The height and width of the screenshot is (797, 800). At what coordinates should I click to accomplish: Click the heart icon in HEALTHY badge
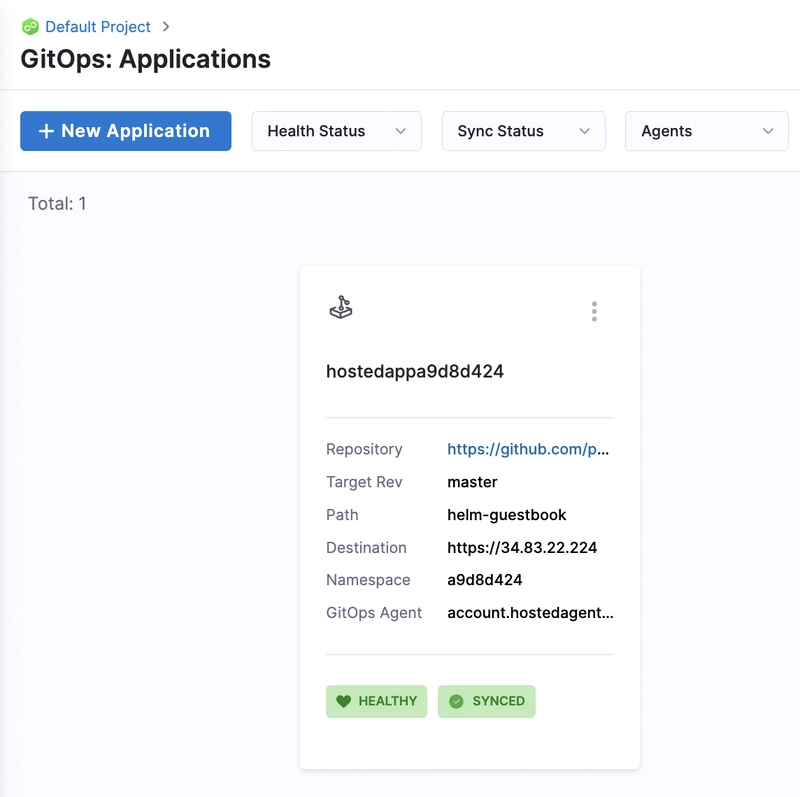[x=344, y=702]
